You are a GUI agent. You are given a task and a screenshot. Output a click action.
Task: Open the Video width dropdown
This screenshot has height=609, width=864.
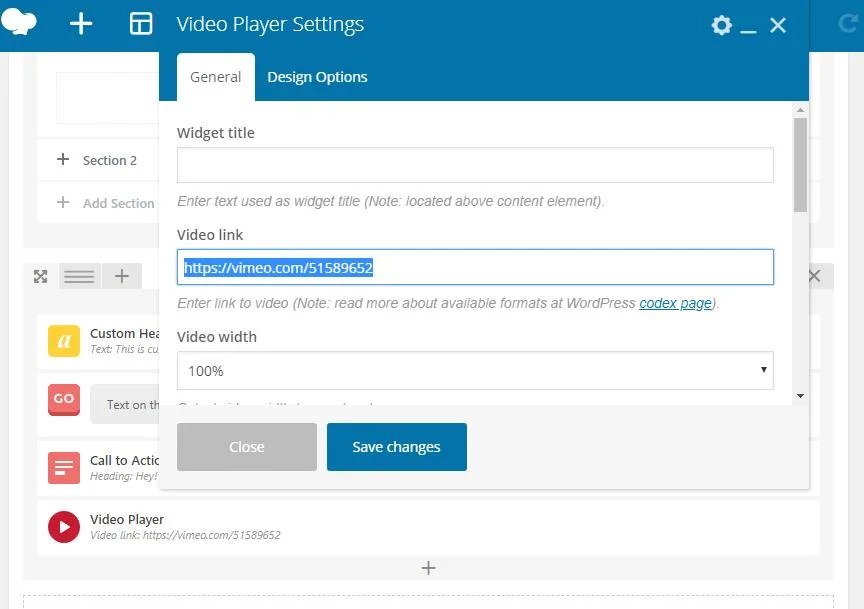[x=475, y=371]
